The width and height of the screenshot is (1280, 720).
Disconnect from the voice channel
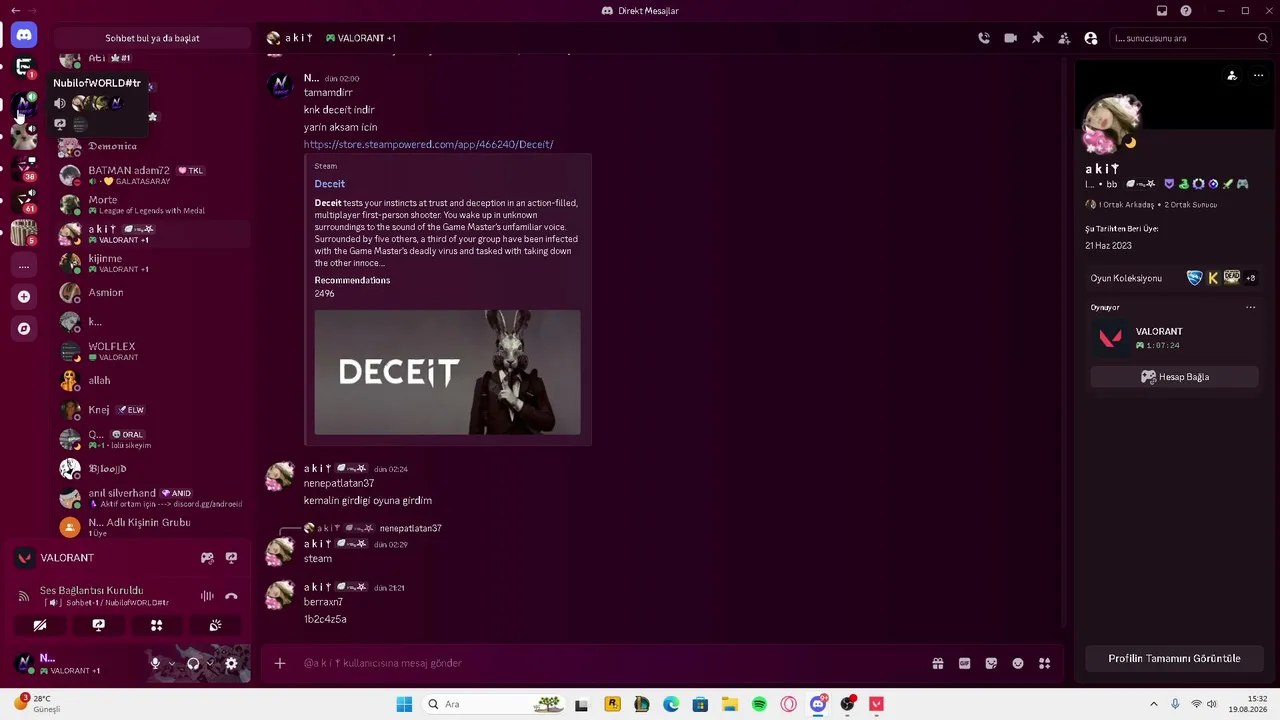tap(231, 596)
